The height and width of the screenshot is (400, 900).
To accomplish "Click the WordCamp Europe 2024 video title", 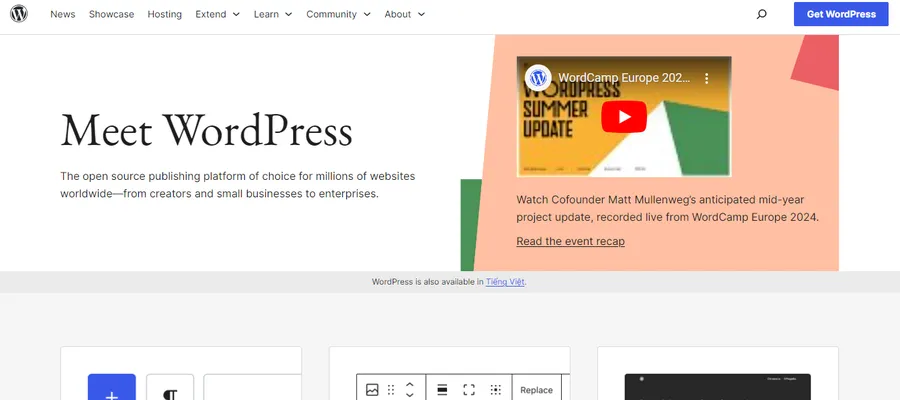I will (x=624, y=78).
